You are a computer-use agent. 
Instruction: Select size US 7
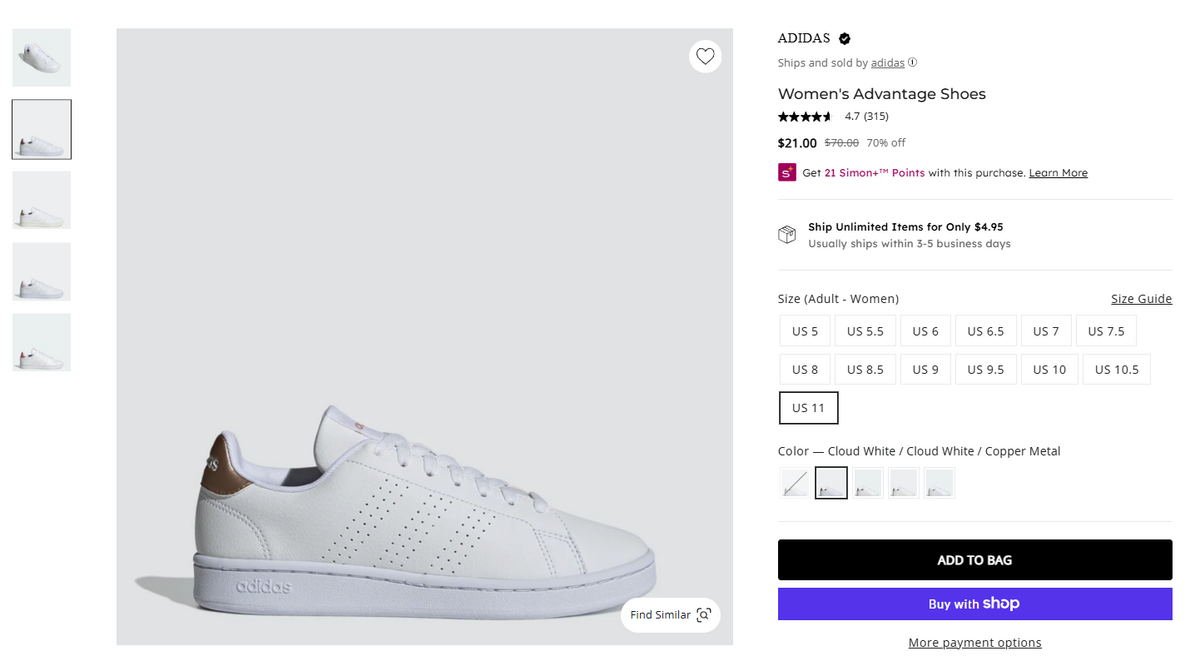(x=1046, y=331)
